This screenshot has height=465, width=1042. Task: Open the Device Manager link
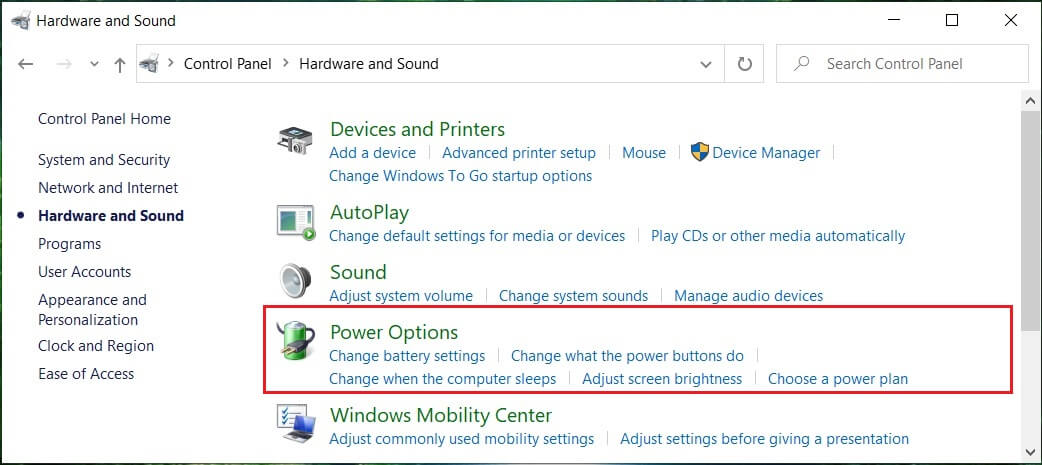[x=765, y=153]
